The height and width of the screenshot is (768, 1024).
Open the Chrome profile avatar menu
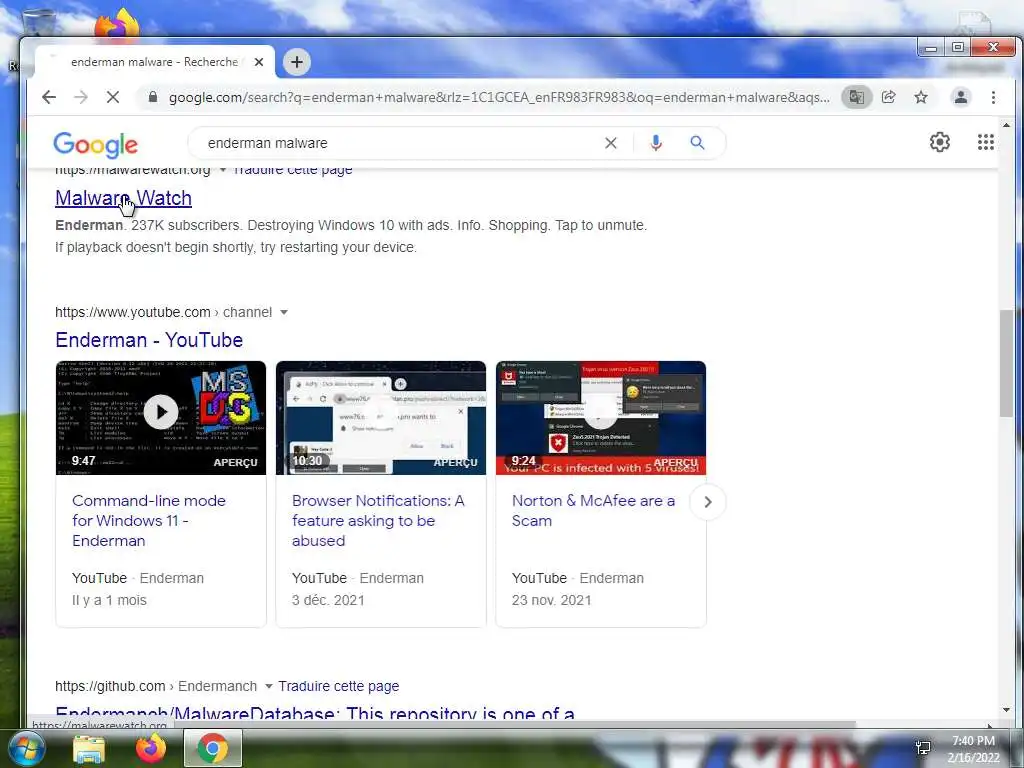point(961,97)
